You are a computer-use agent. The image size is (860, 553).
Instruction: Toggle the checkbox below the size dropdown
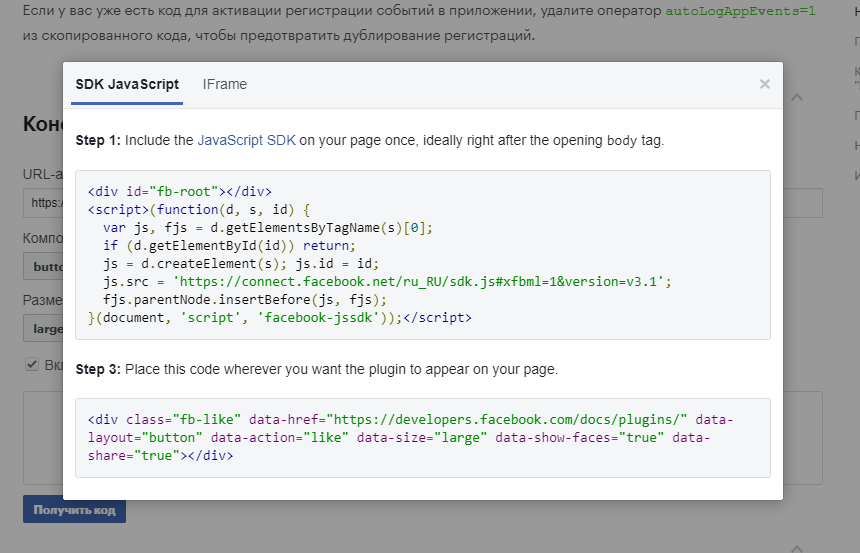32,364
